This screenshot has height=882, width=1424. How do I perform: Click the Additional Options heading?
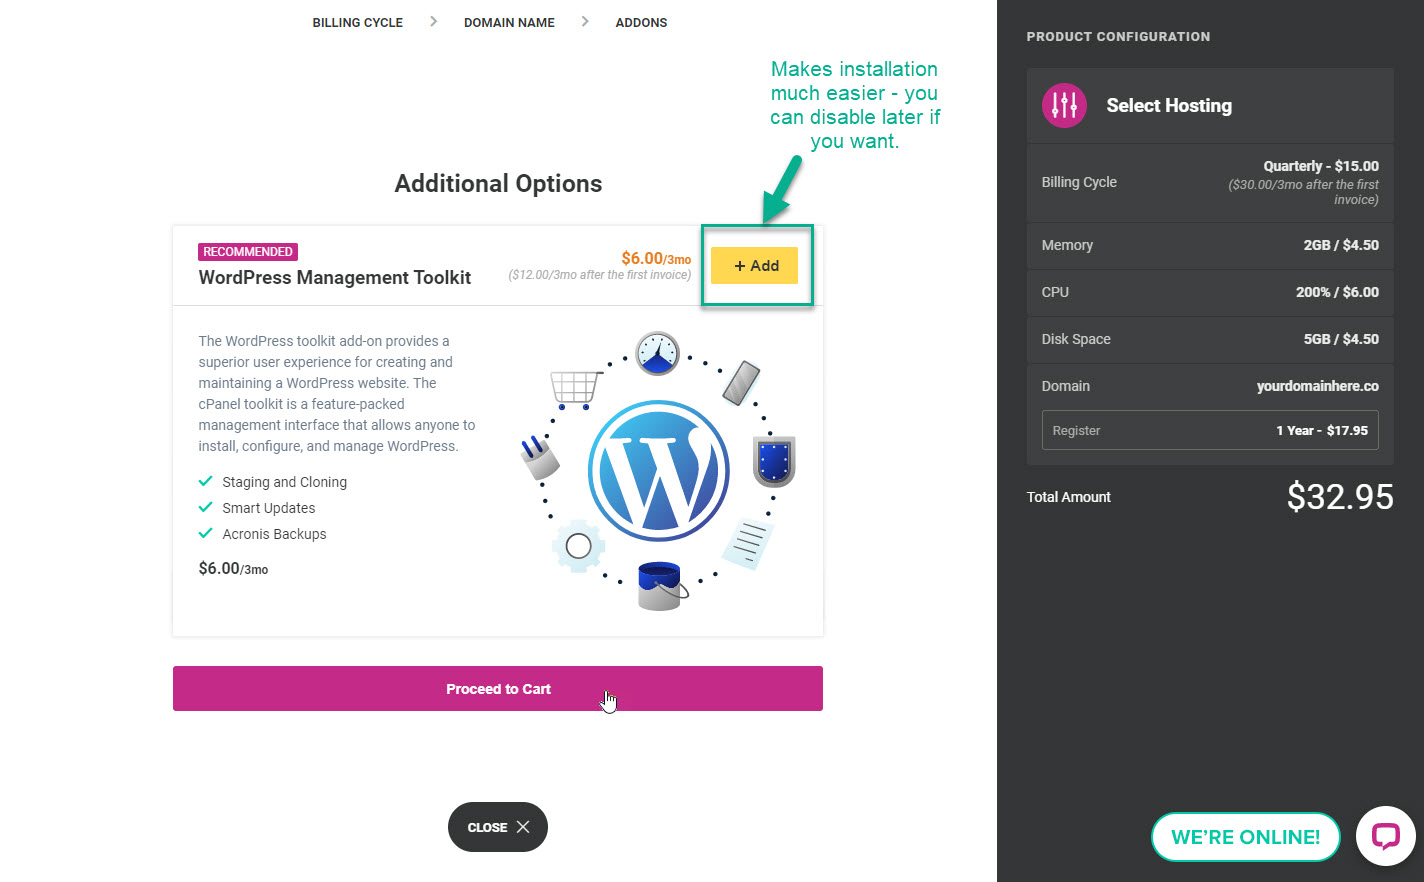click(x=498, y=183)
